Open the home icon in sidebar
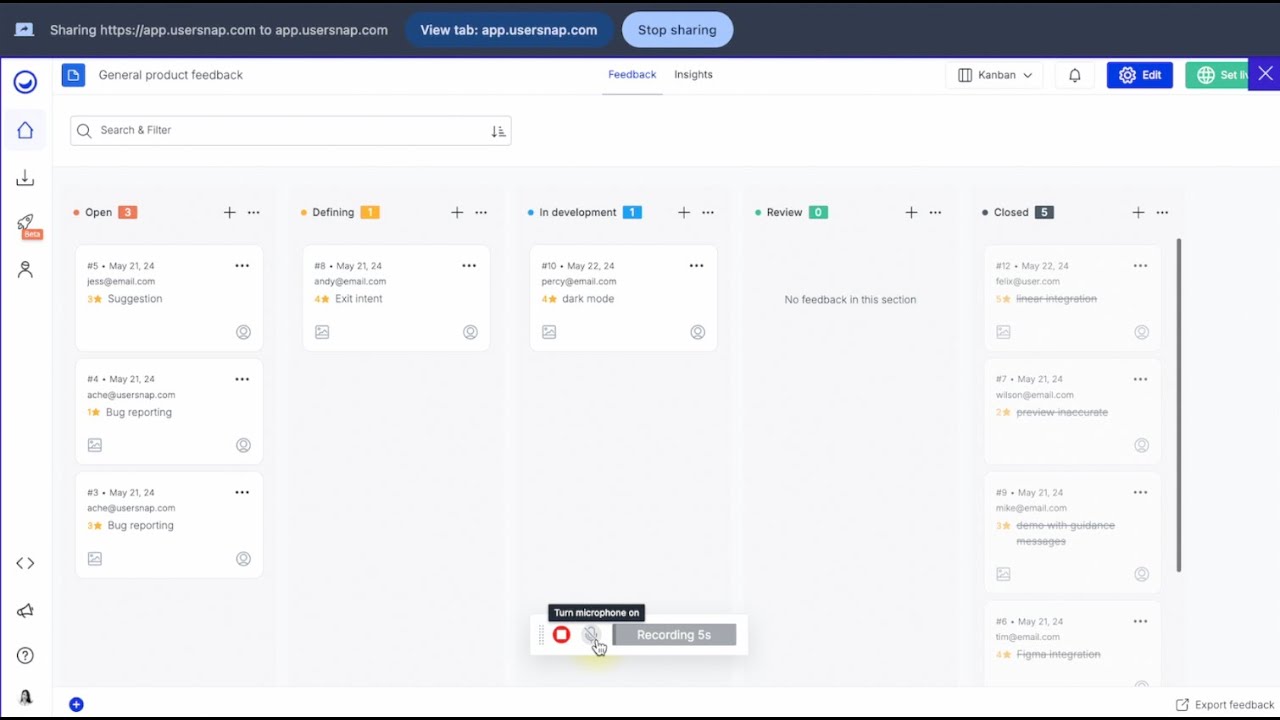 [x=25, y=130]
